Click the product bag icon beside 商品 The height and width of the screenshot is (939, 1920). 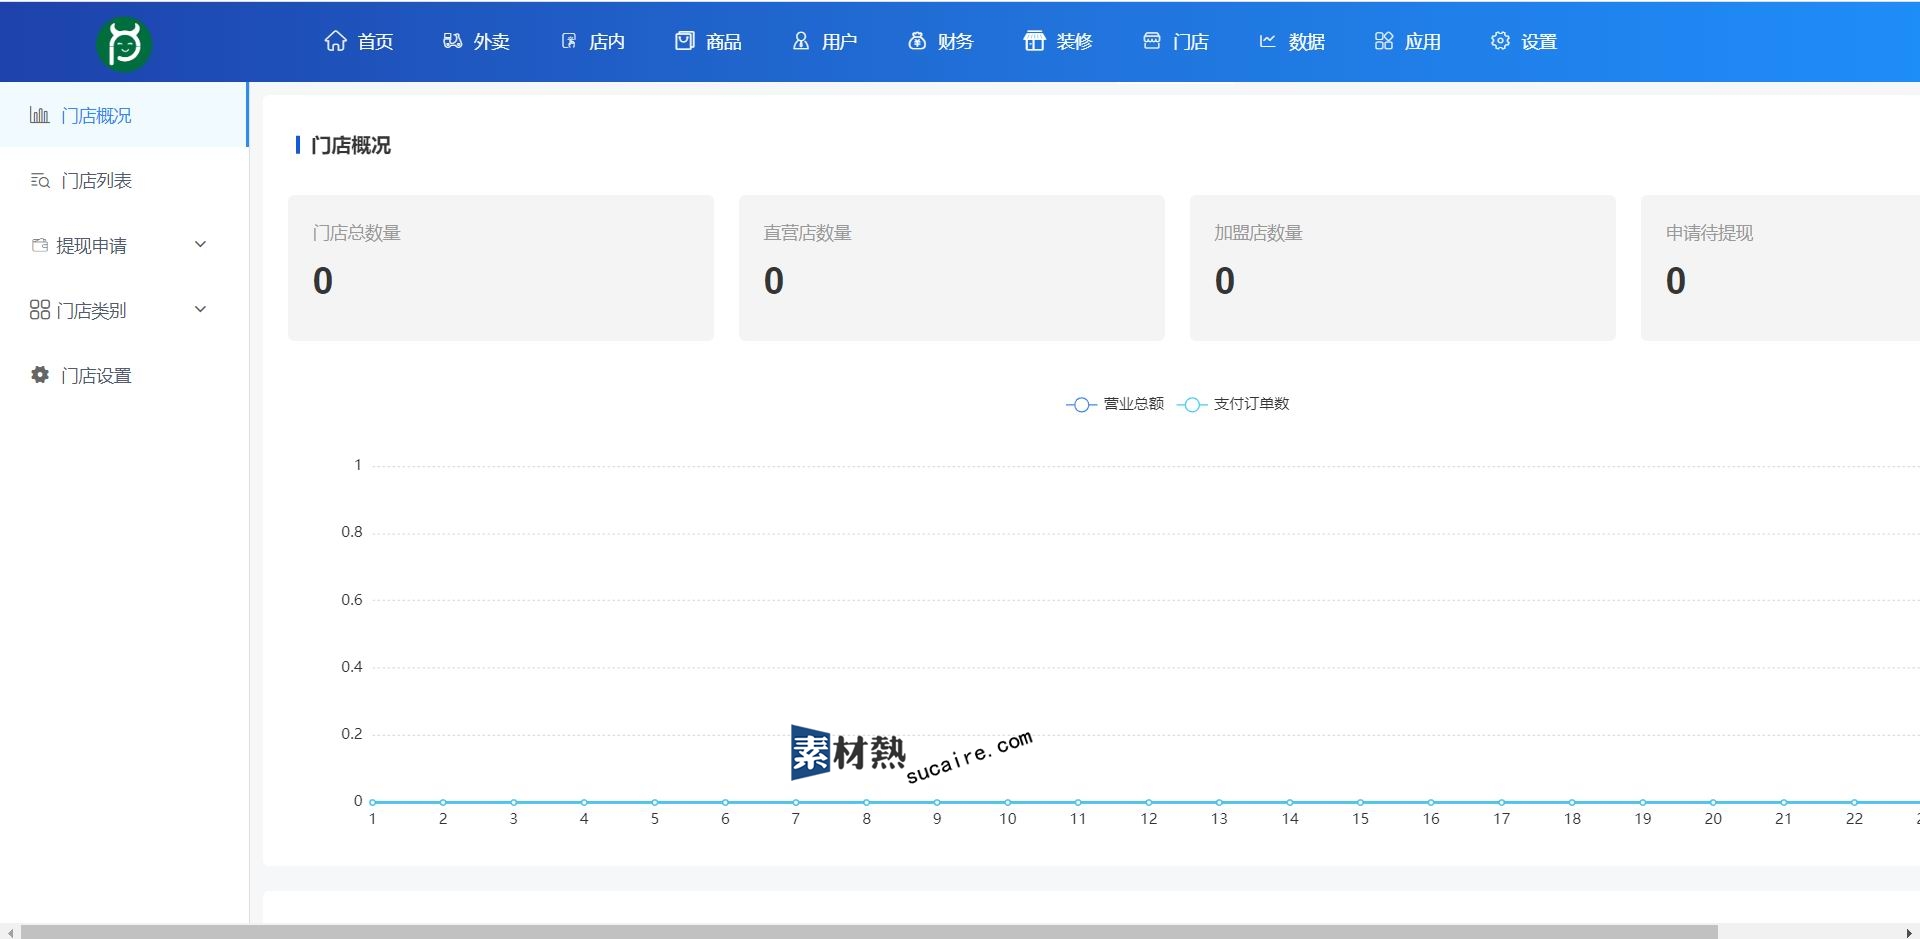[684, 41]
